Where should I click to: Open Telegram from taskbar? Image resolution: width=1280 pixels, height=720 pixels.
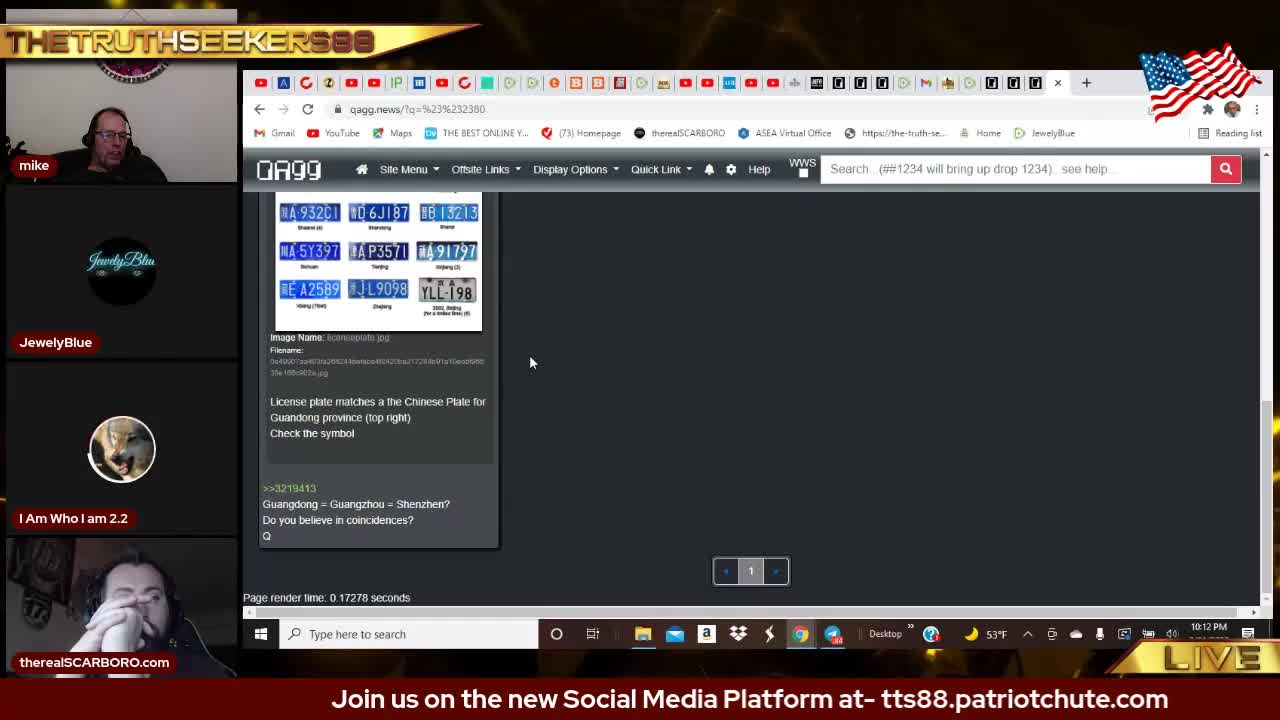(833, 634)
